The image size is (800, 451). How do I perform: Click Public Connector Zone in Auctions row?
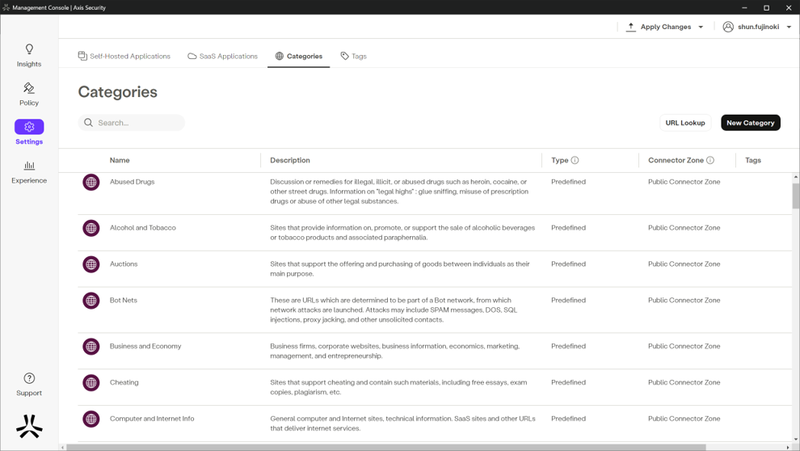tap(684, 264)
